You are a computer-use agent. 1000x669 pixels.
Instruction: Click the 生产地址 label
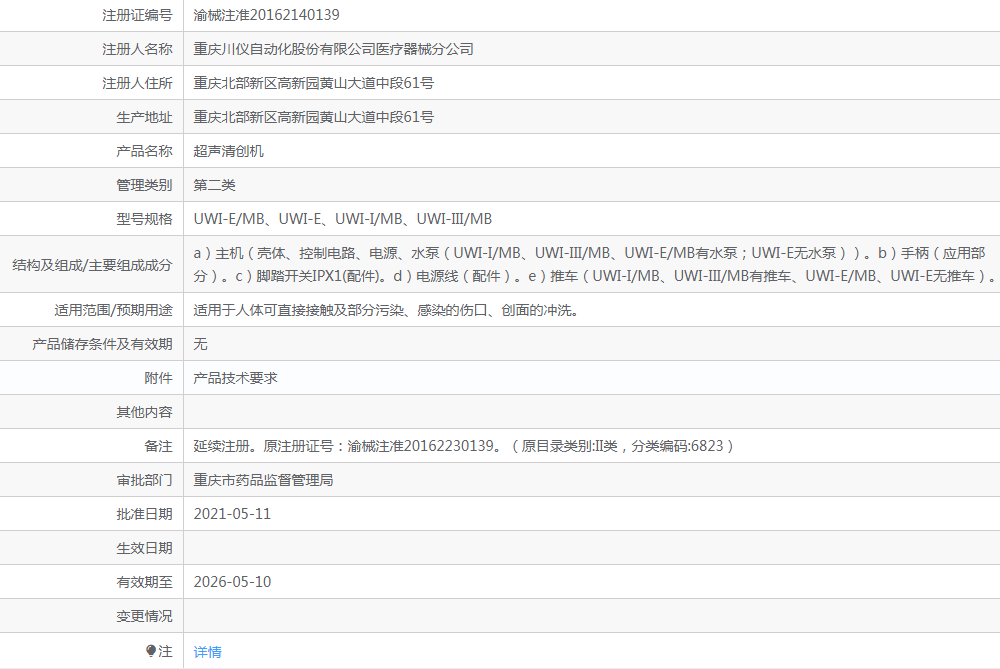click(144, 117)
